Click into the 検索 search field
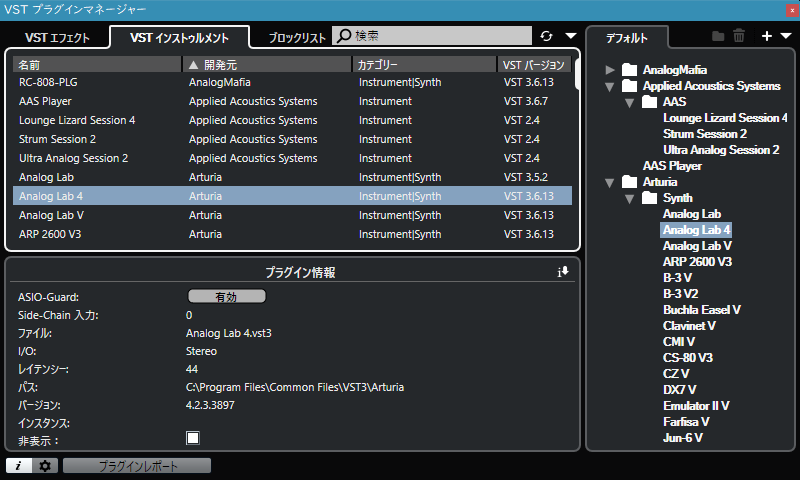The width and height of the screenshot is (800, 480). click(x=432, y=36)
